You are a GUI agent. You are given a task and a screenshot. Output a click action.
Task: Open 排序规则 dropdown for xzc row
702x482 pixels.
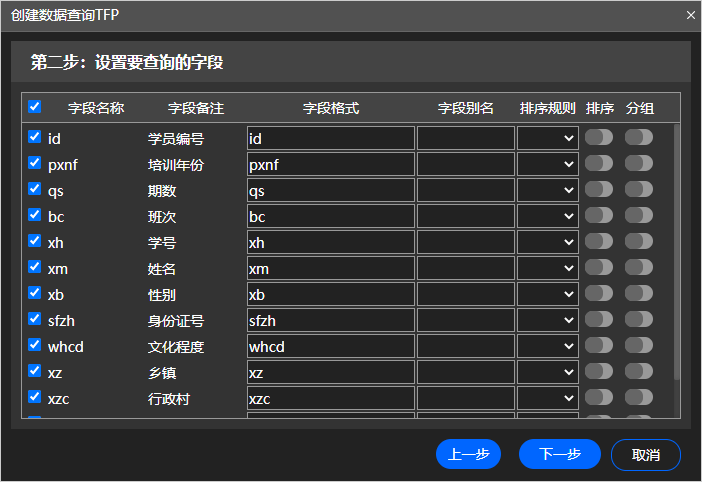pos(548,398)
